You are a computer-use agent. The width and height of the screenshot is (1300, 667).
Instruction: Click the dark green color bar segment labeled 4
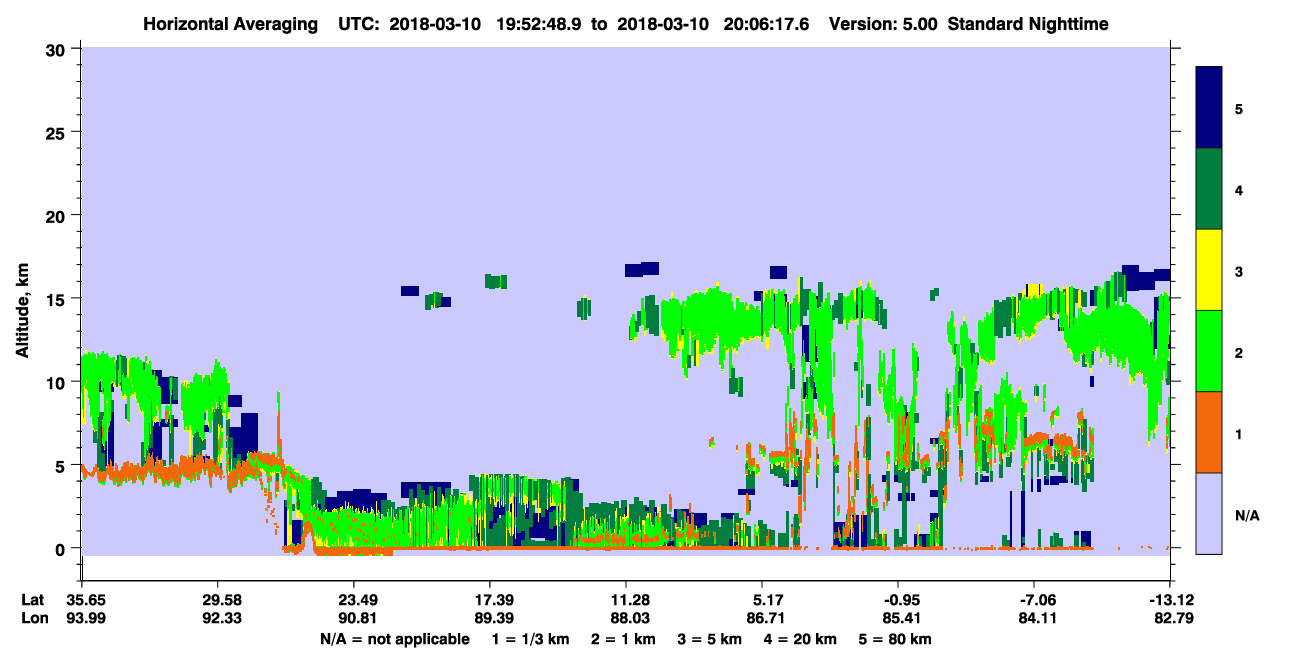pyautogui.click(x=1209, y=189)
